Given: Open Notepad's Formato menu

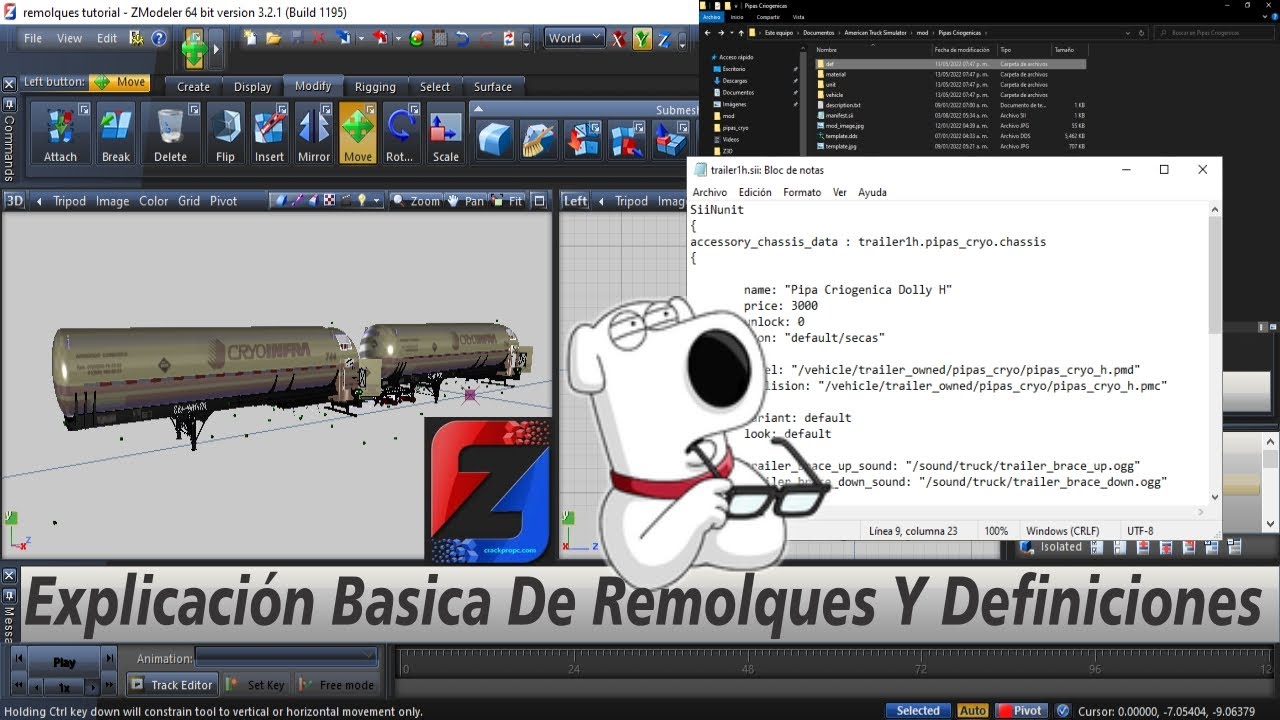Looking at the screenshot, I should pyautogui.click(x=802, y=192).
